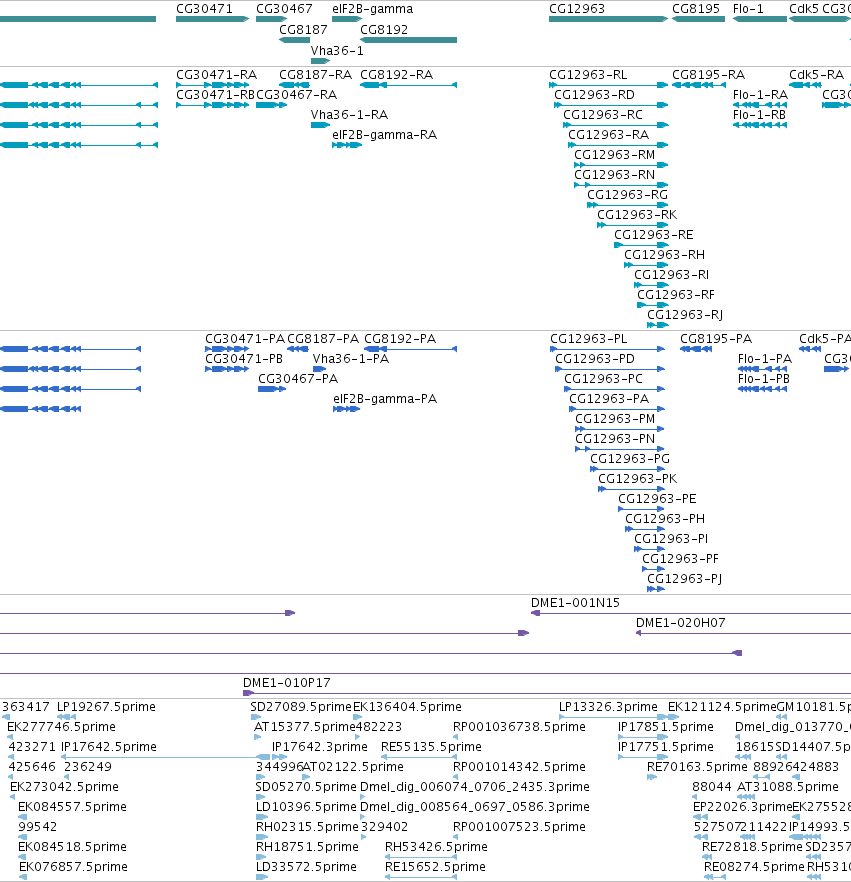
Task: Open transcript CG8187-RA
Action: coord(316,75)
